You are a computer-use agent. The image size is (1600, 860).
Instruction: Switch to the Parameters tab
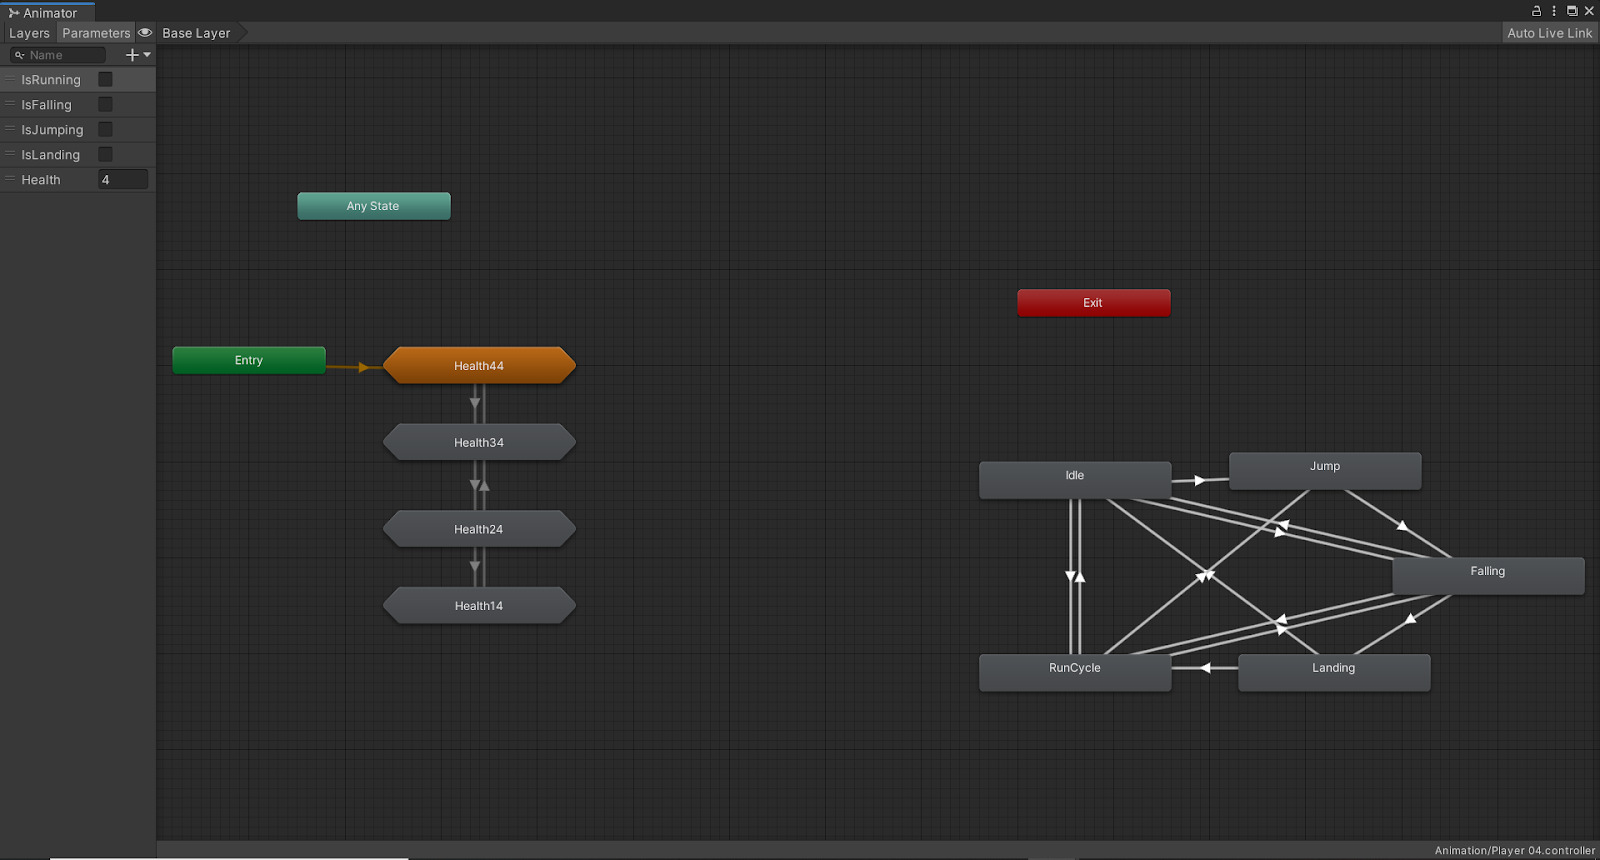click(x=96, y=33)
